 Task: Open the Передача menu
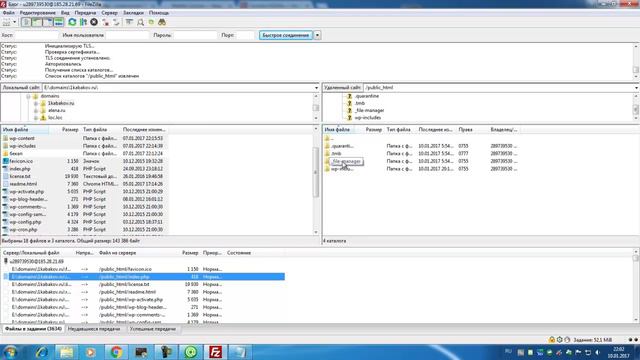coord(85,13)
